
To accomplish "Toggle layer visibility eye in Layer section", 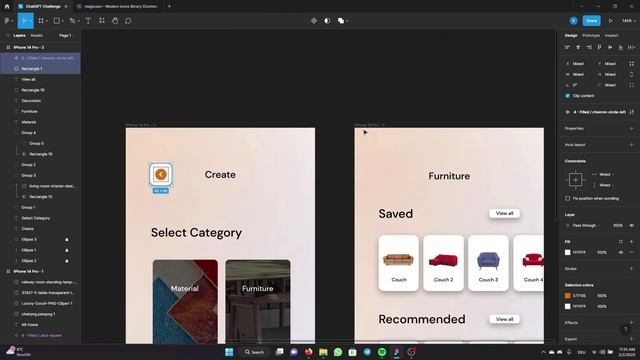I will 631,225.
